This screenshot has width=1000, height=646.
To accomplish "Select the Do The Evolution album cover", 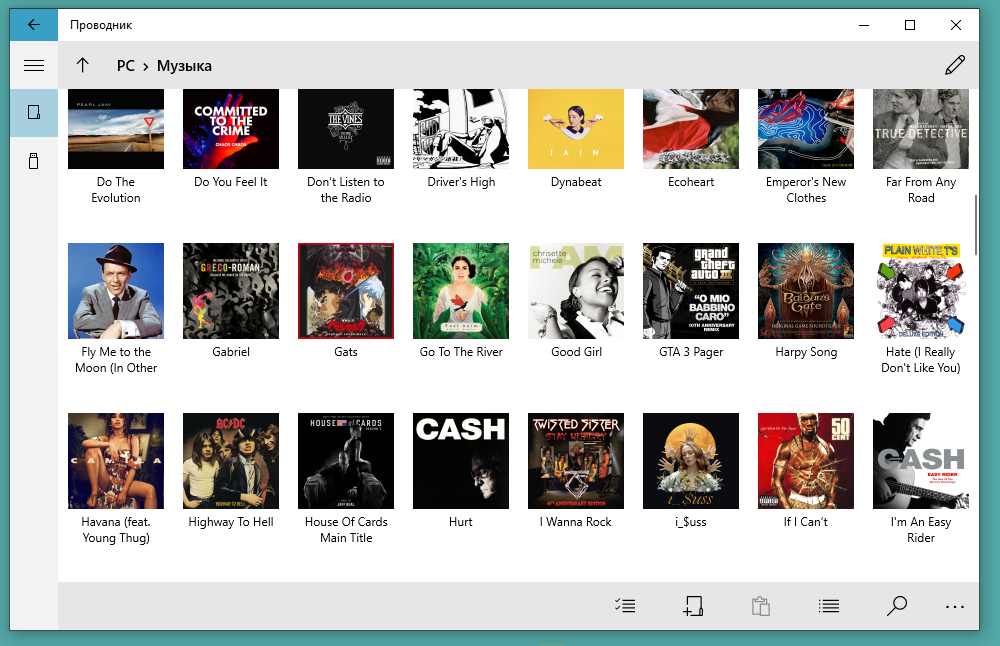I will [x=116, y=129].
